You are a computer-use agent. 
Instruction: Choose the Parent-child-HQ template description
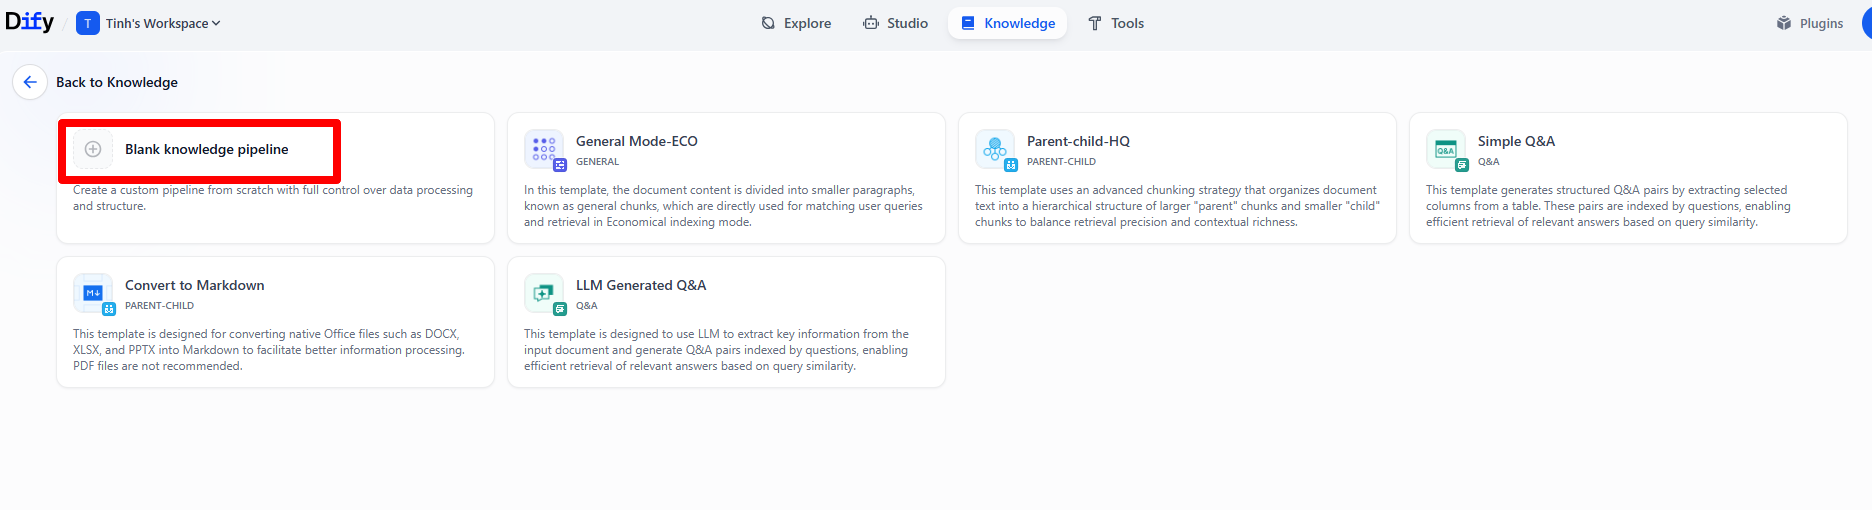pyautogui.click(x=1177, y=206)
